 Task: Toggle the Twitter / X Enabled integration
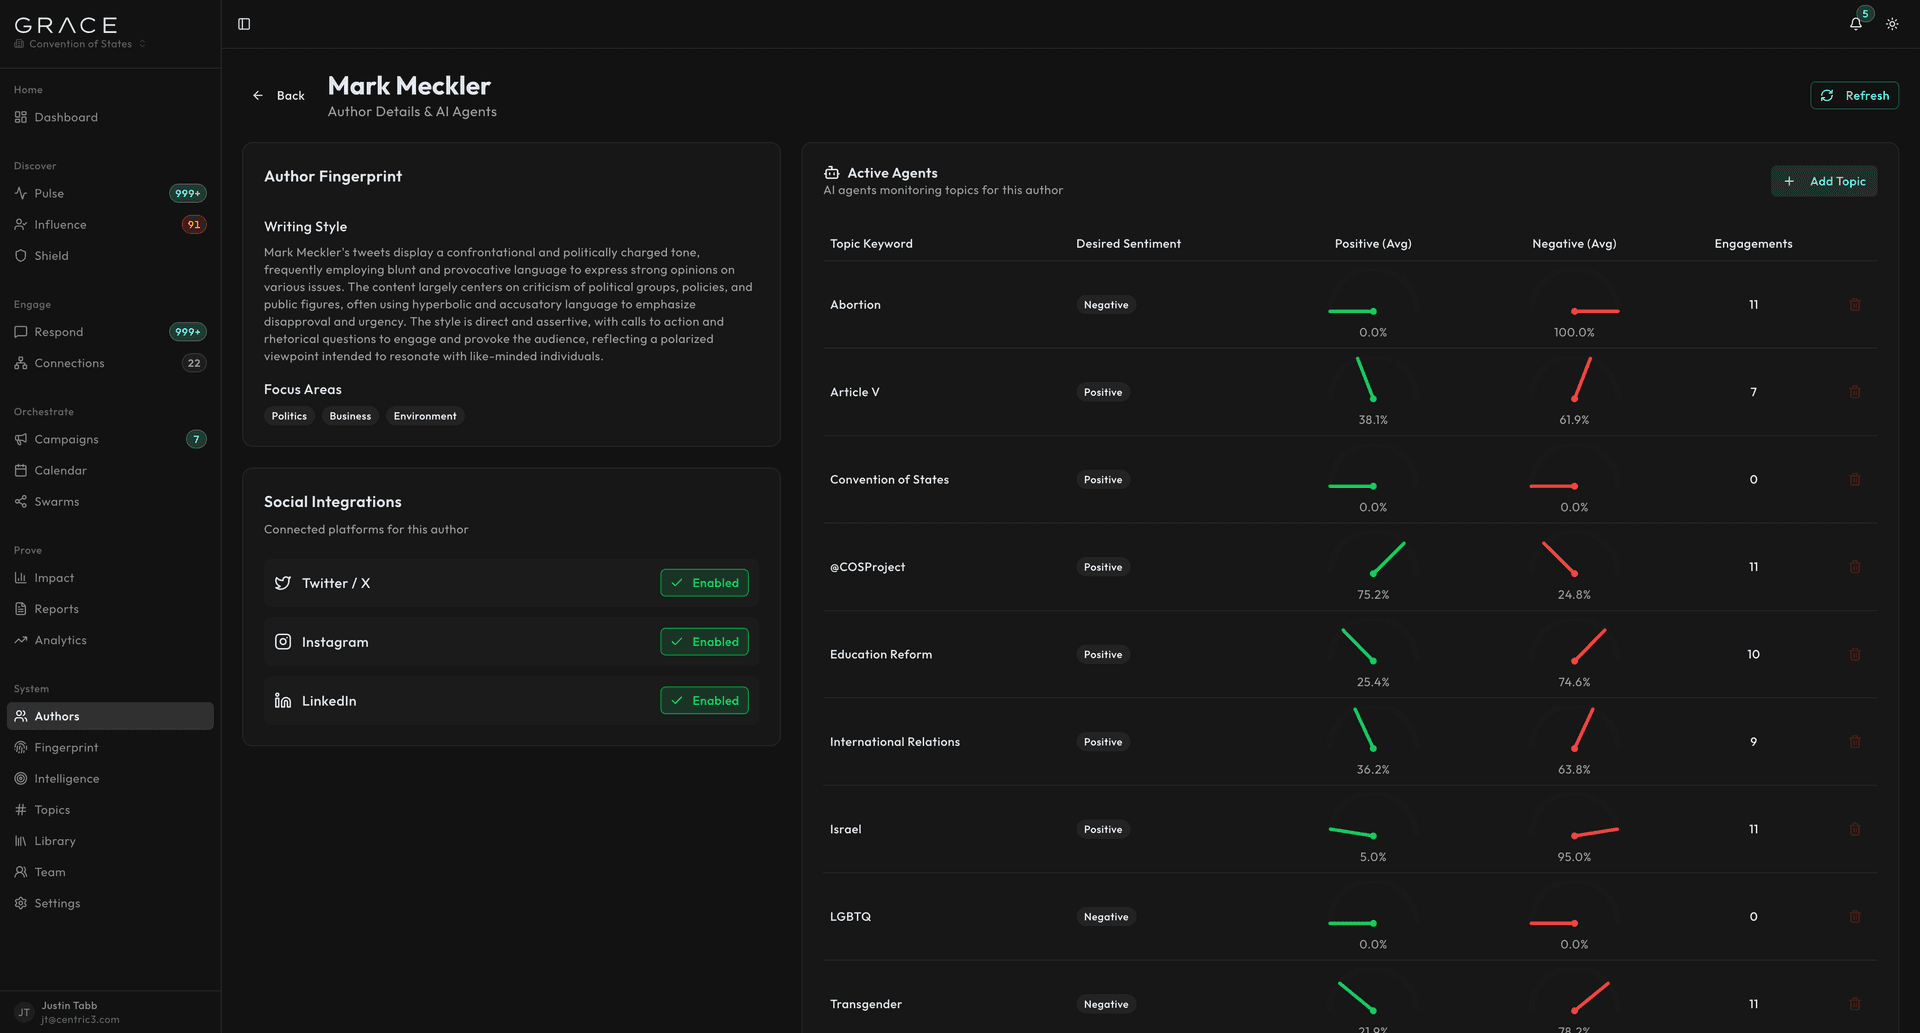click(x=704, y=583)
